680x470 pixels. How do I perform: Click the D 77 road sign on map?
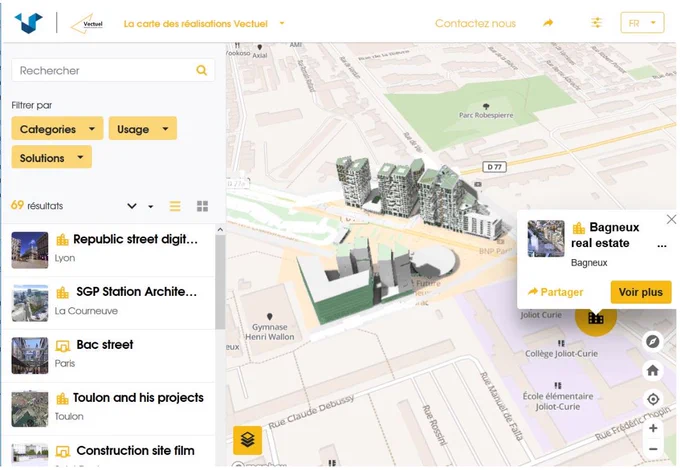coord(494,167)
